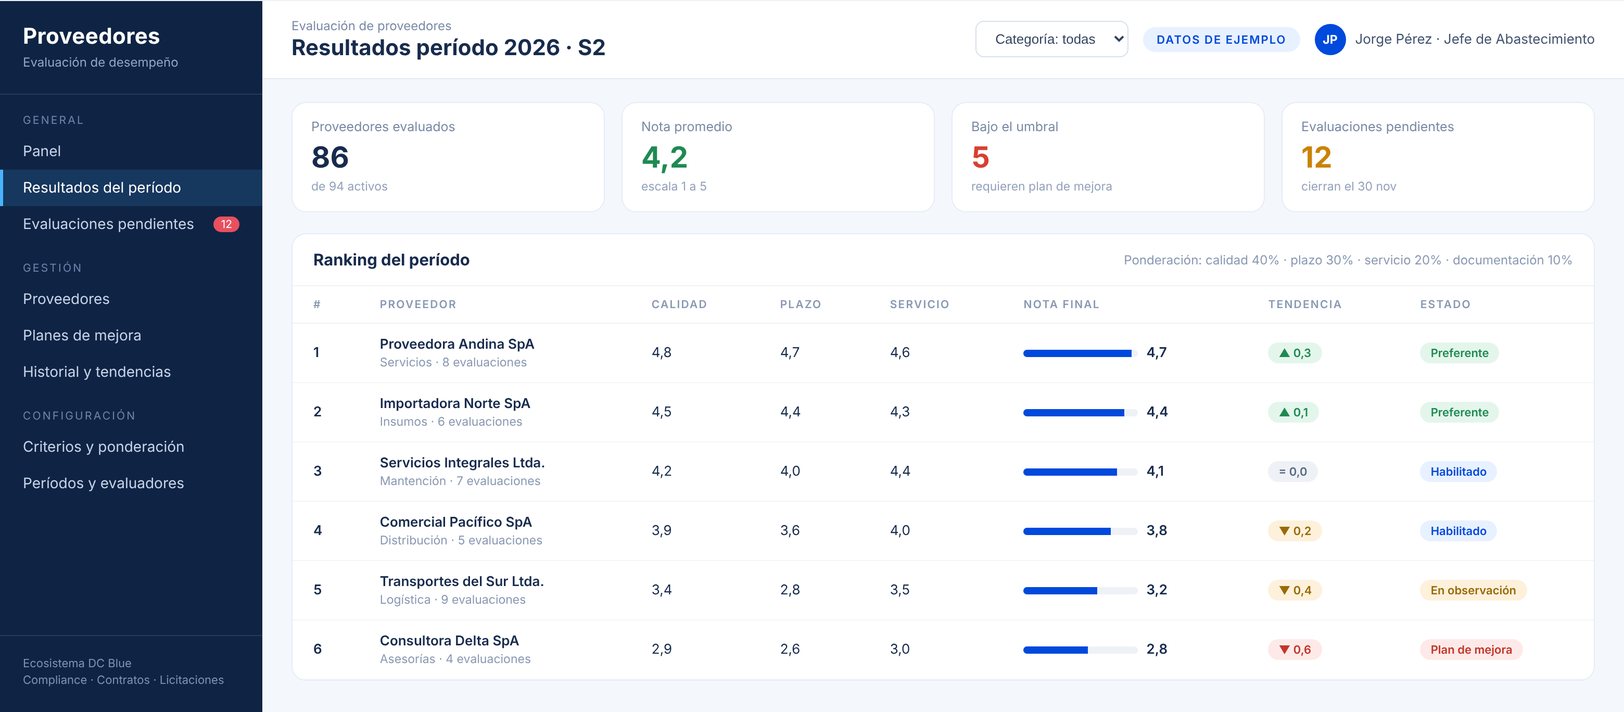
Task: Click the JP user avatar
Action: (1329, 39)
